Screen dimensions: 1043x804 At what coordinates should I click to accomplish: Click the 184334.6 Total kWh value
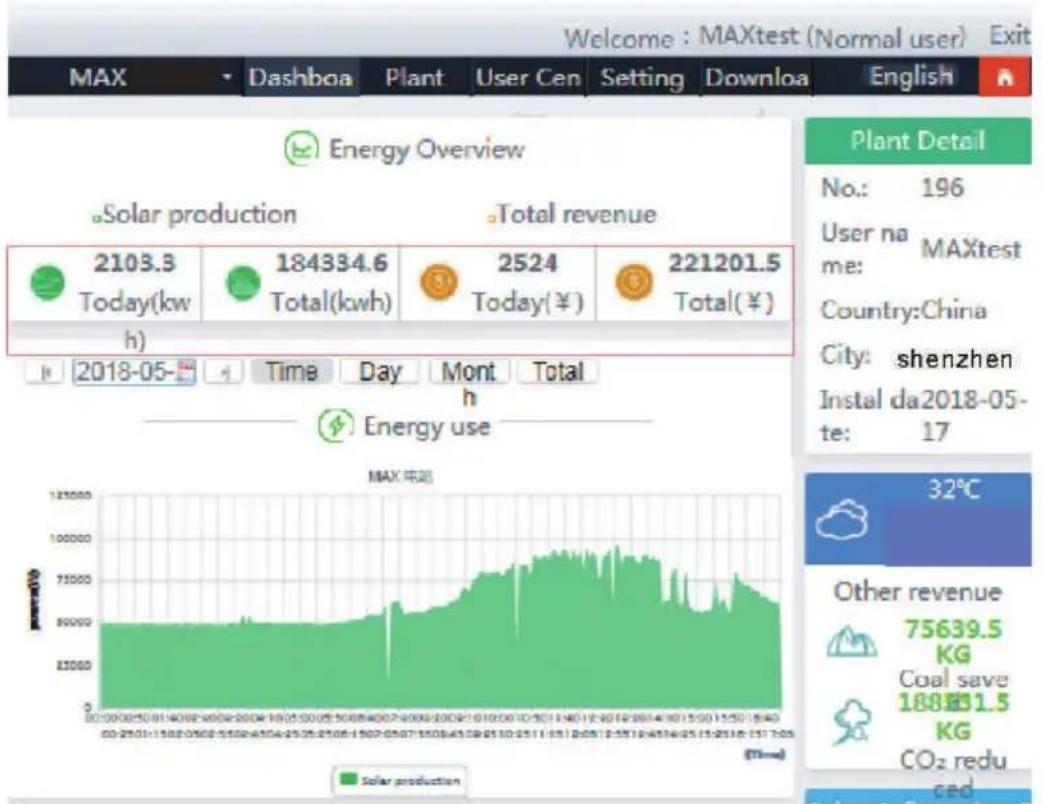click(x=331, y=263)
